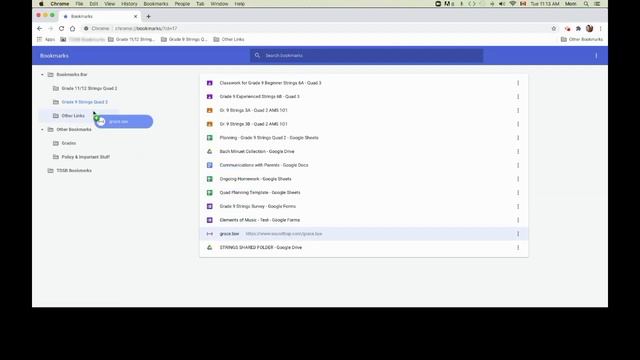Open more actions for Classwork Grade 9 Beginner row
The height and width of the screenshot is (360, 640).
[518, 83]
